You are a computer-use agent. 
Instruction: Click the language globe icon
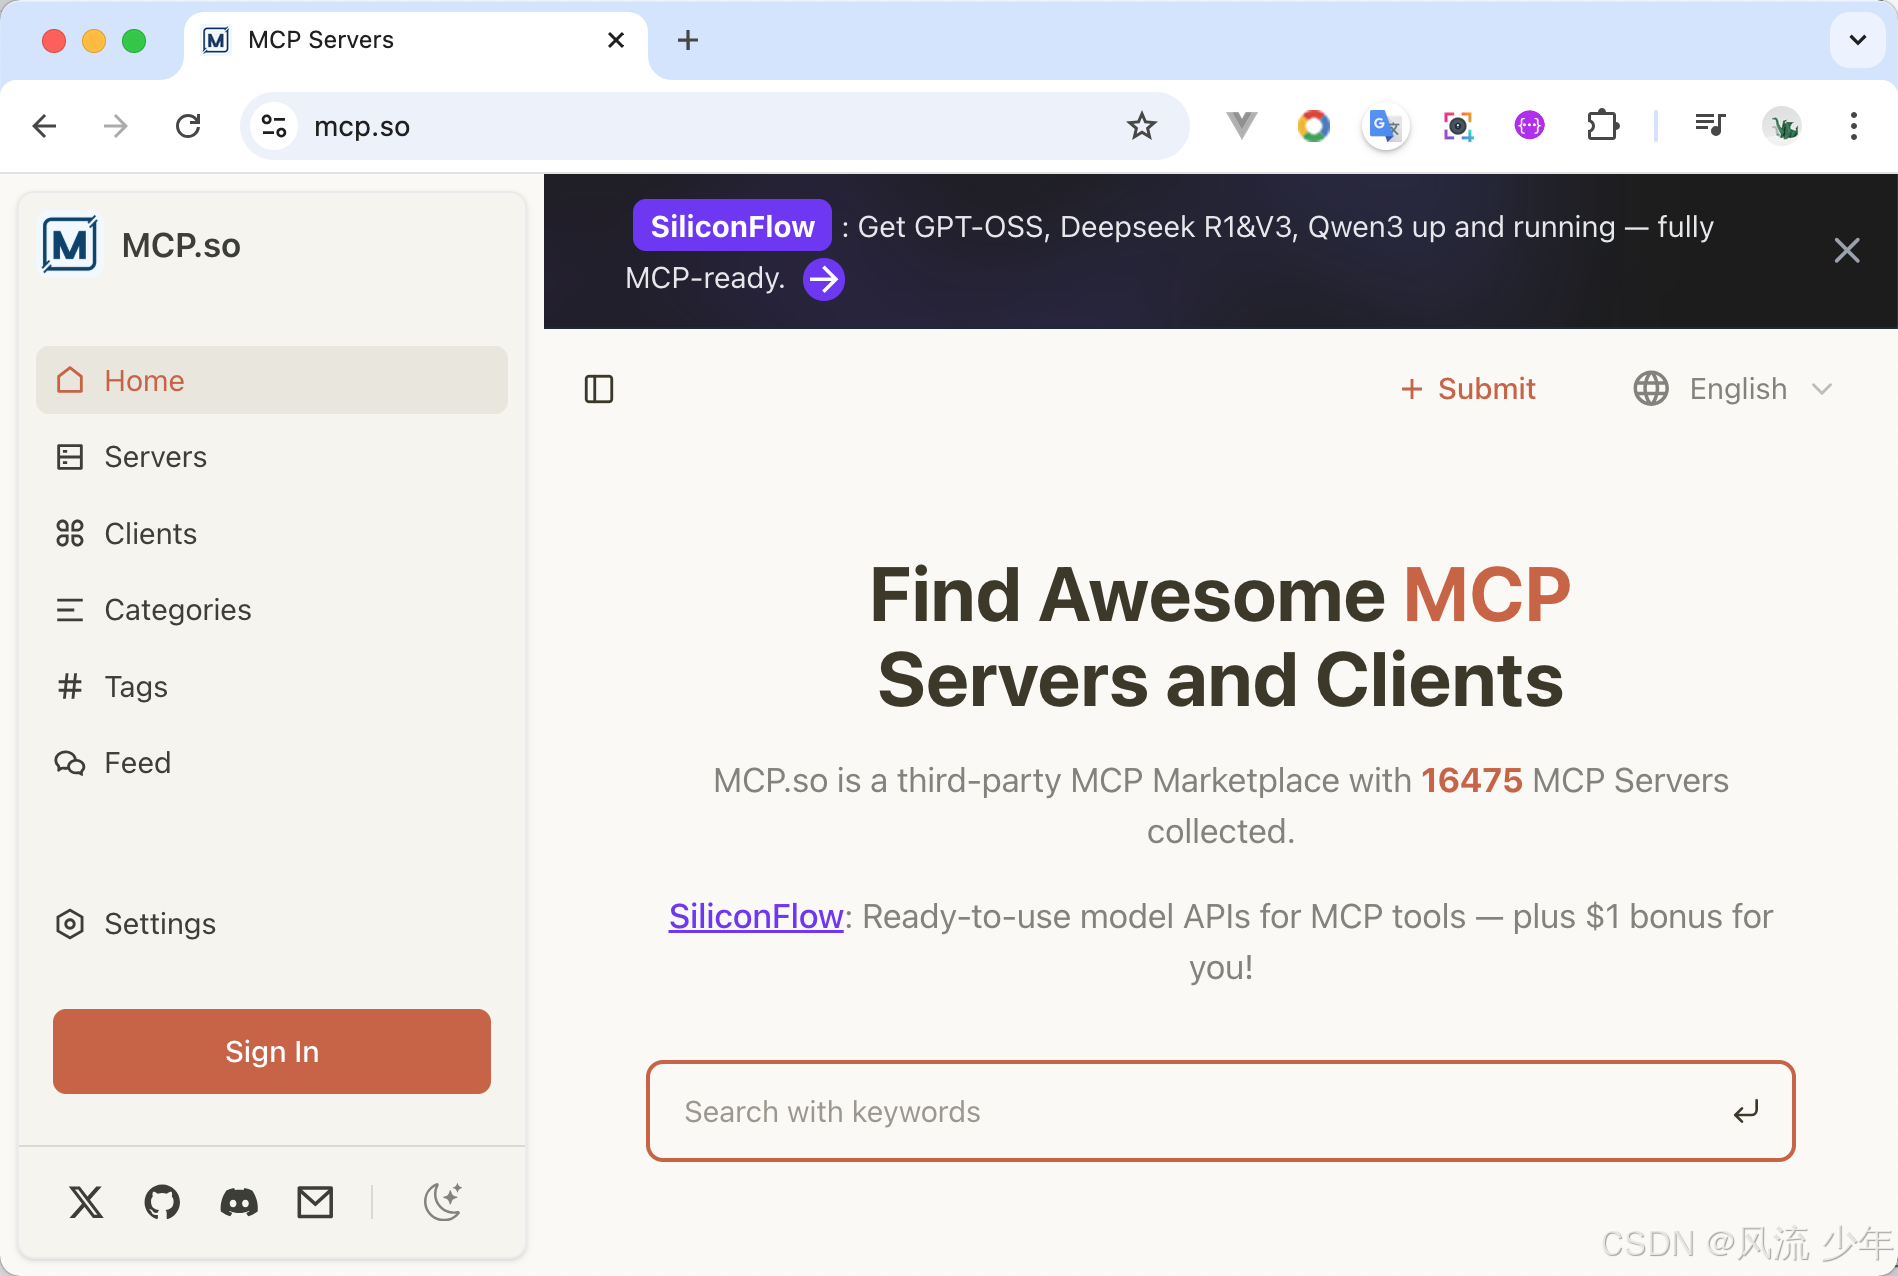coord(1651,389)
